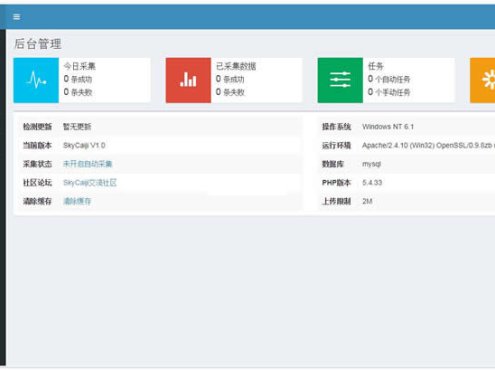This screenshot has height=370, width=495.
Task: Click the 0 个自动任务 count
Action: [389, 79]
